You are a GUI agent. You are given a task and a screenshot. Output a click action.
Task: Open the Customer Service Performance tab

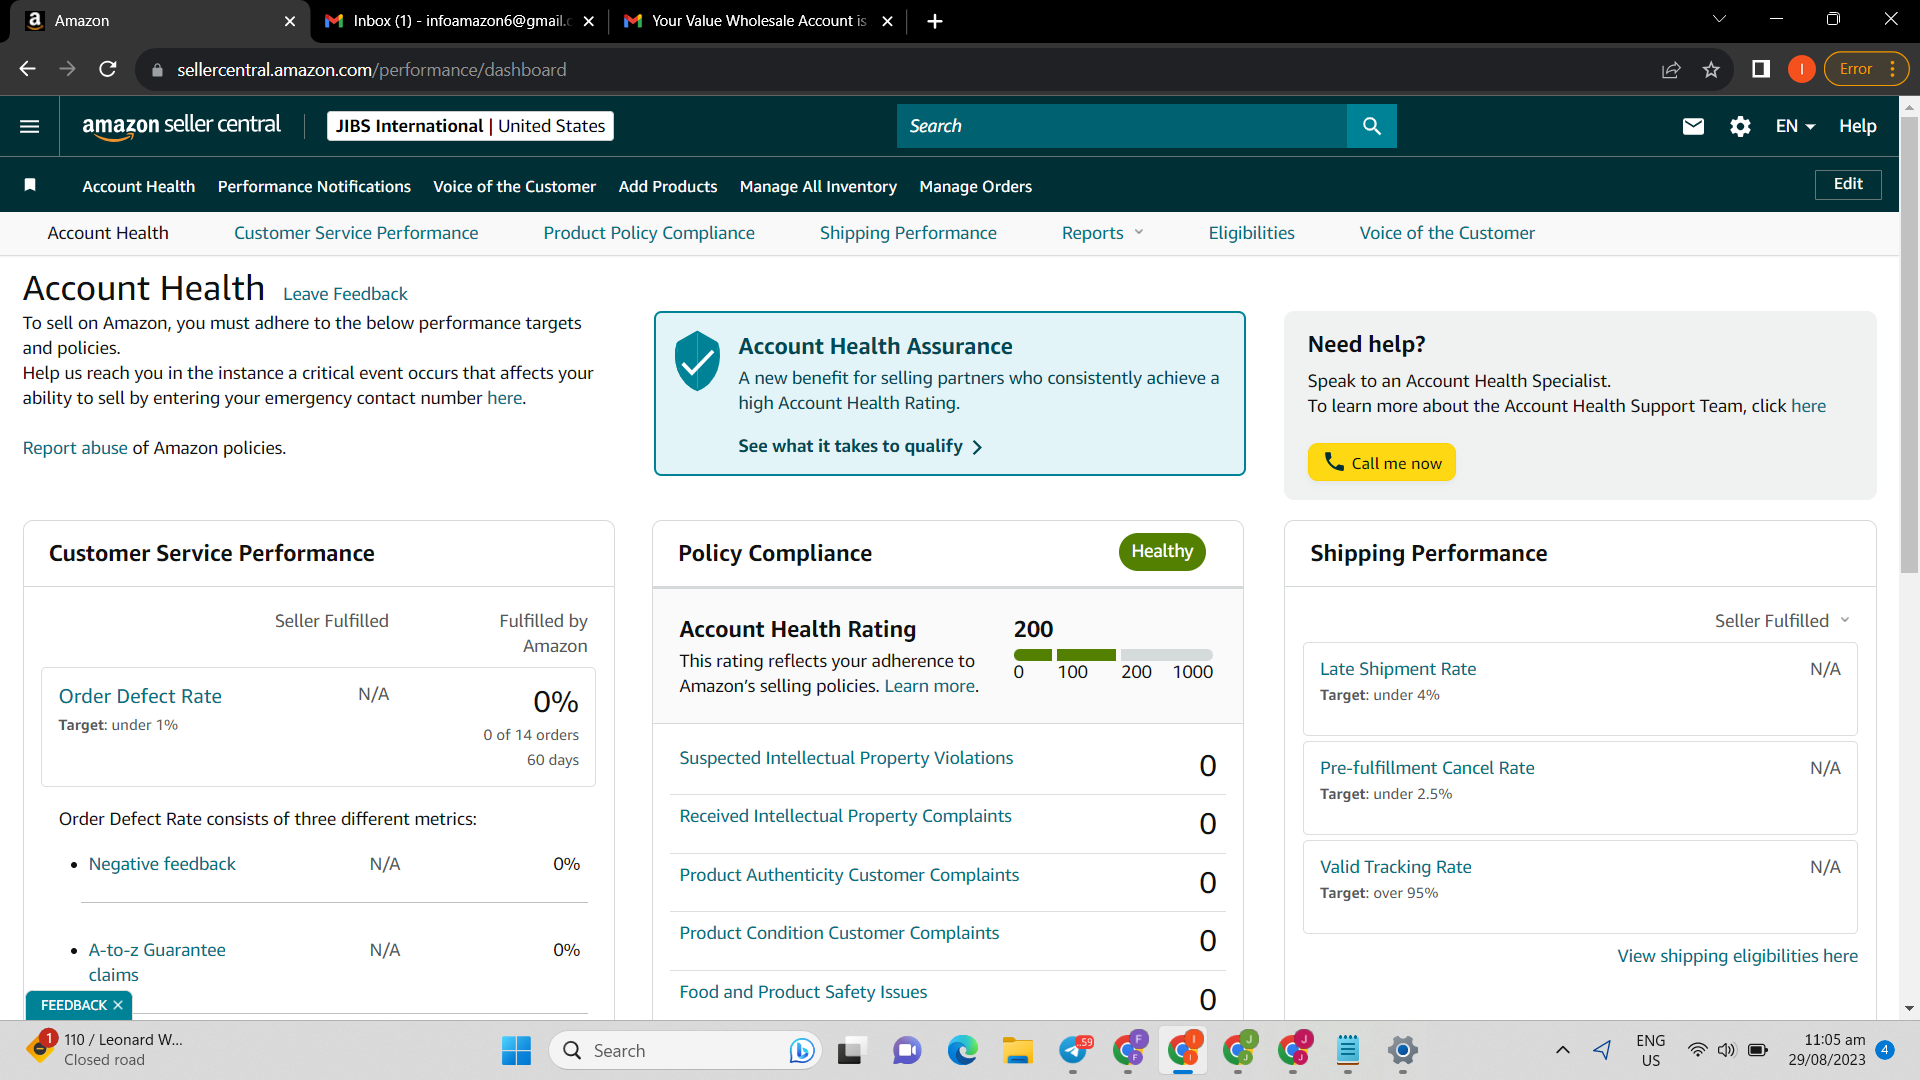coord(356,233)
